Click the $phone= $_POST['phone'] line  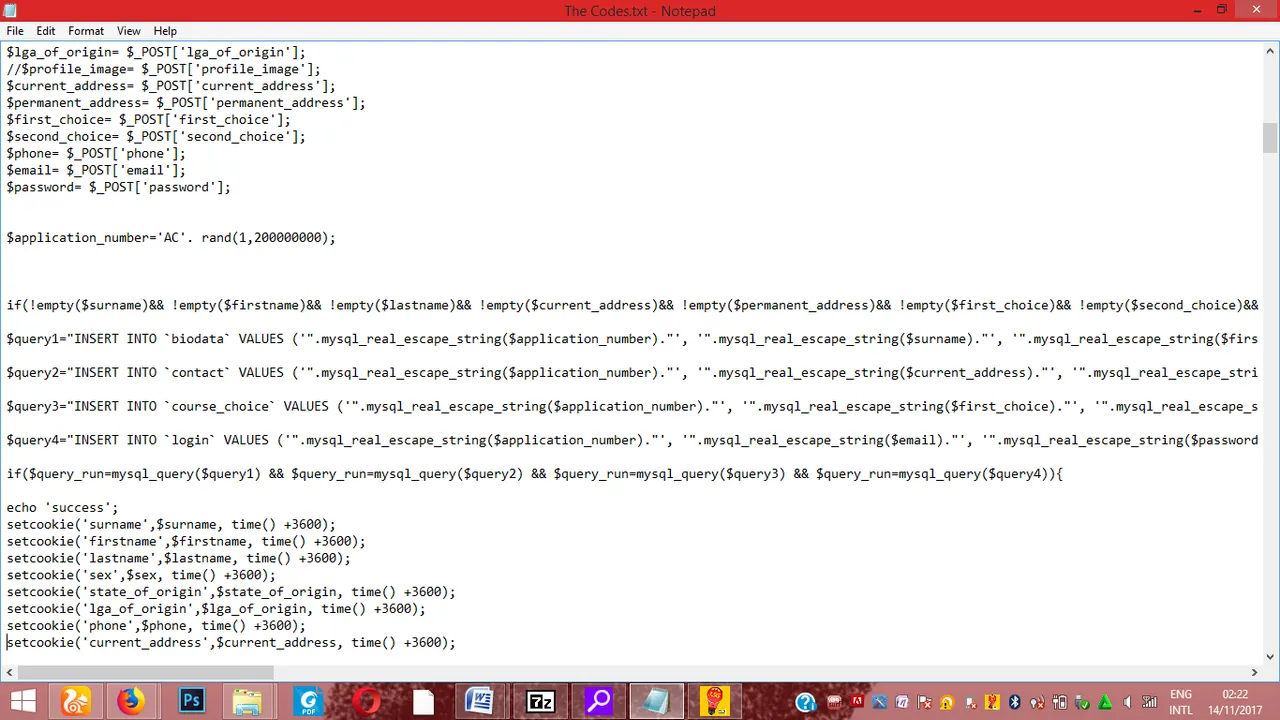click(x=96, y=153)
